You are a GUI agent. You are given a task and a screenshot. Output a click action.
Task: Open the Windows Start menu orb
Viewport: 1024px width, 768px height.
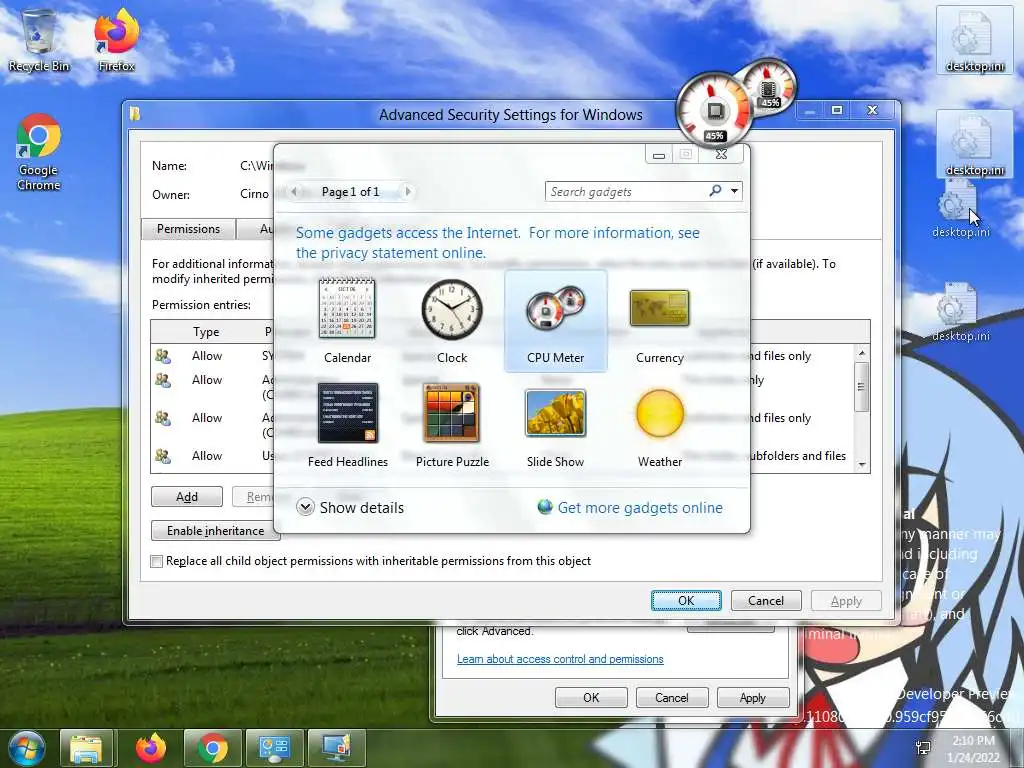point(26,748)
